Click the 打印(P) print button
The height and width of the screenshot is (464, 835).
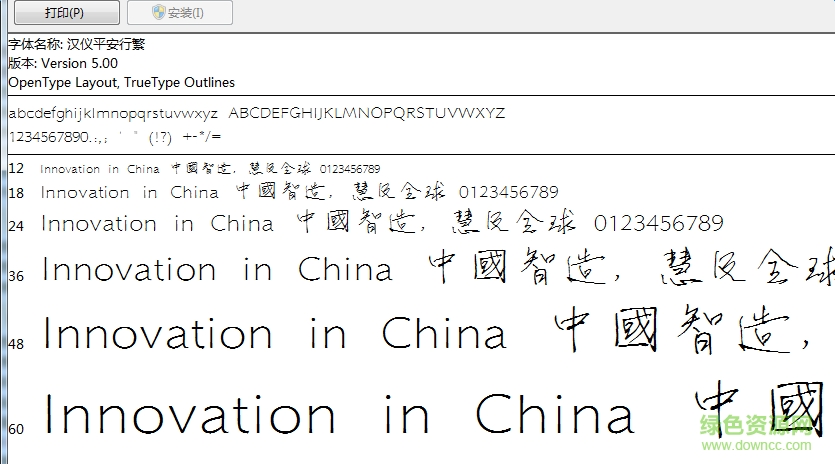pyautogui.click(x=67, y=12)
